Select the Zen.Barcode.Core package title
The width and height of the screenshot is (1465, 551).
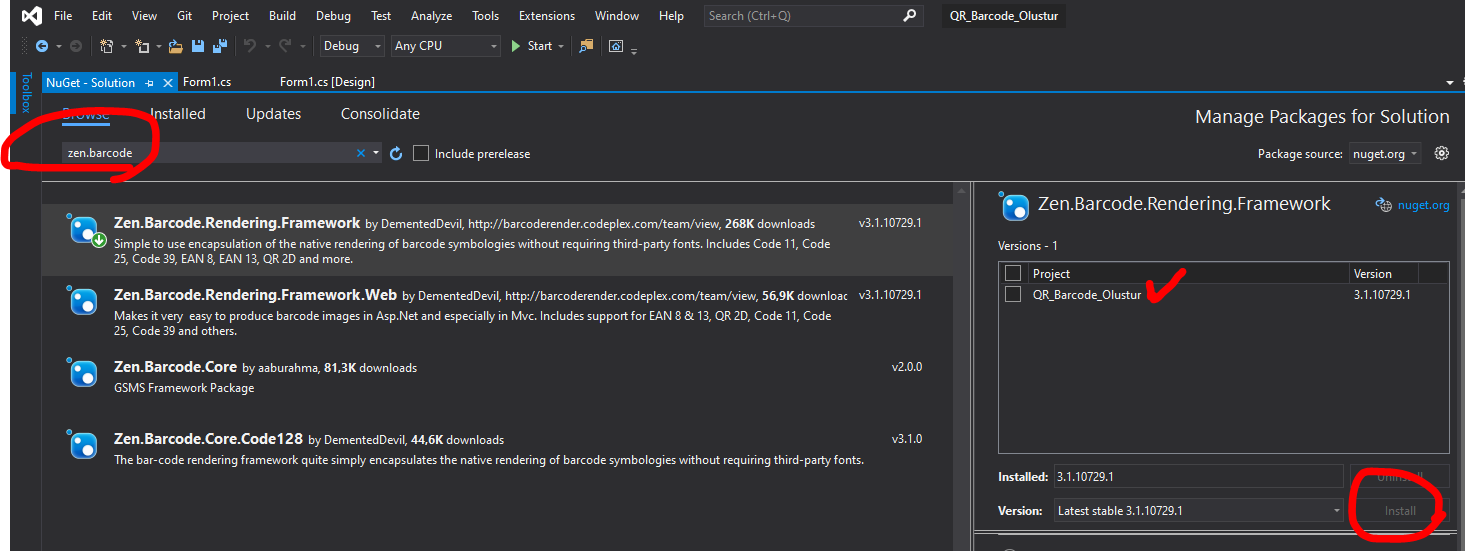[175, 367]
